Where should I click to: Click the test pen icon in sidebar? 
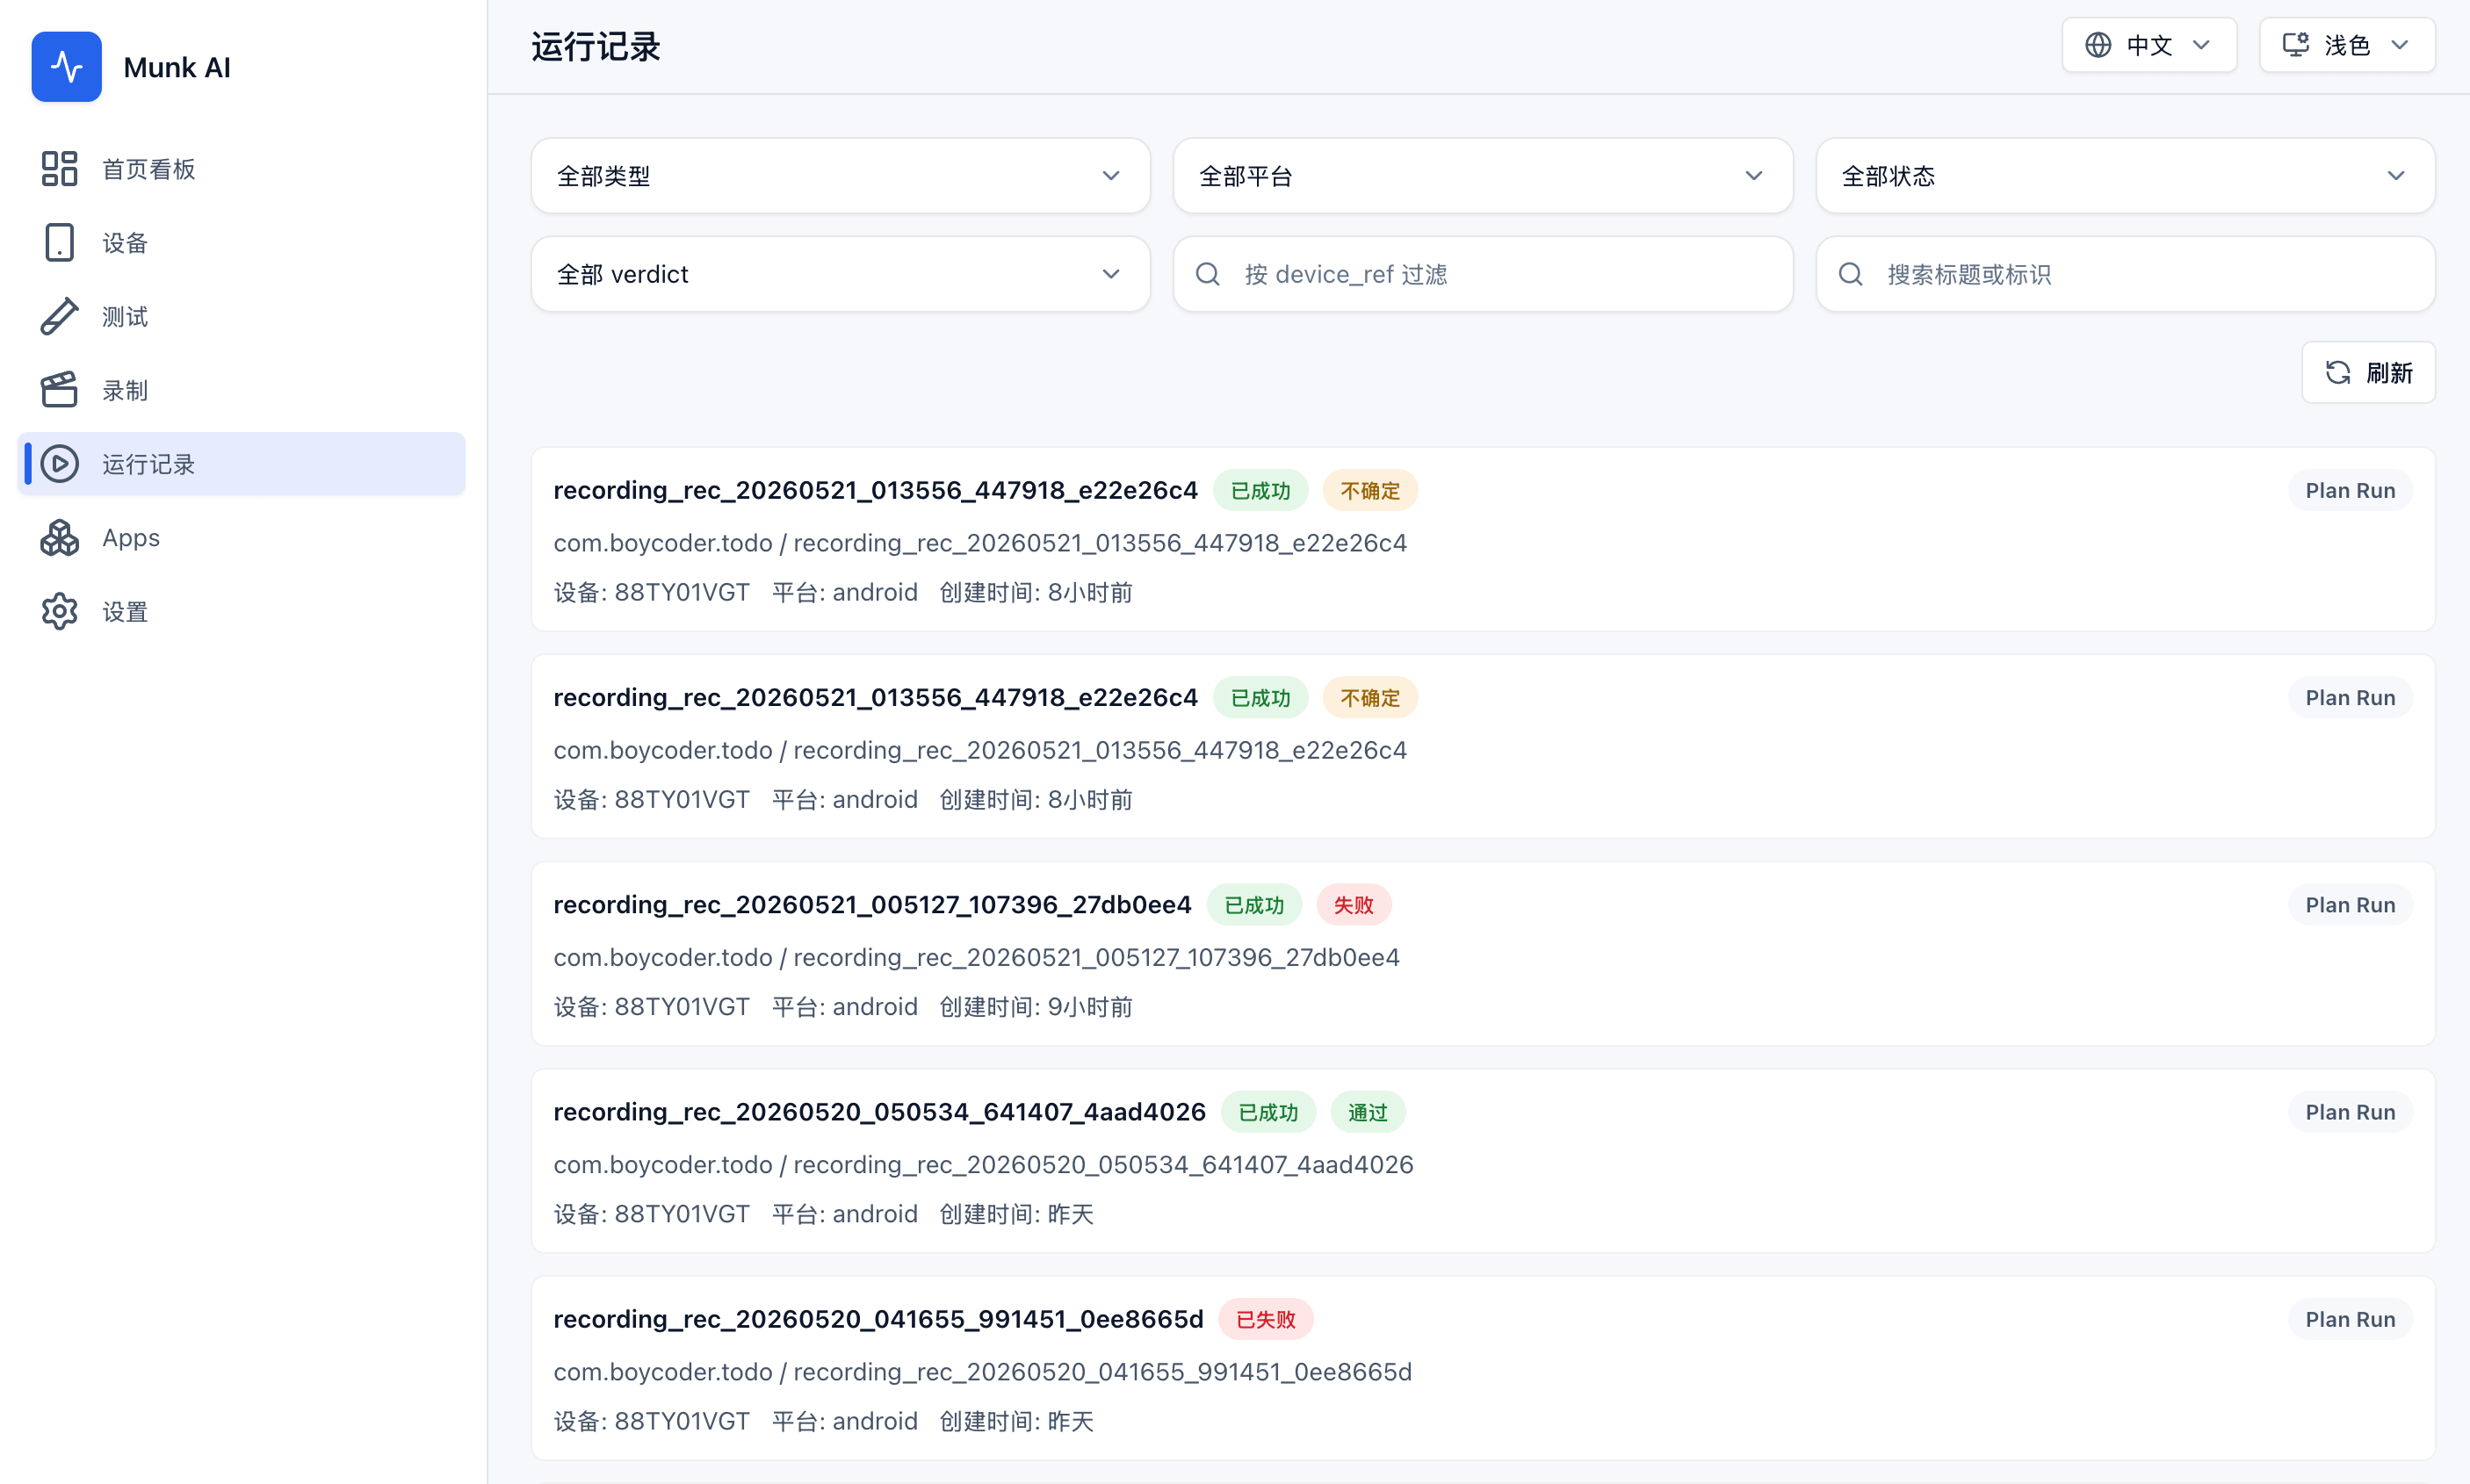pyautogui.click(x=59, y=316)
